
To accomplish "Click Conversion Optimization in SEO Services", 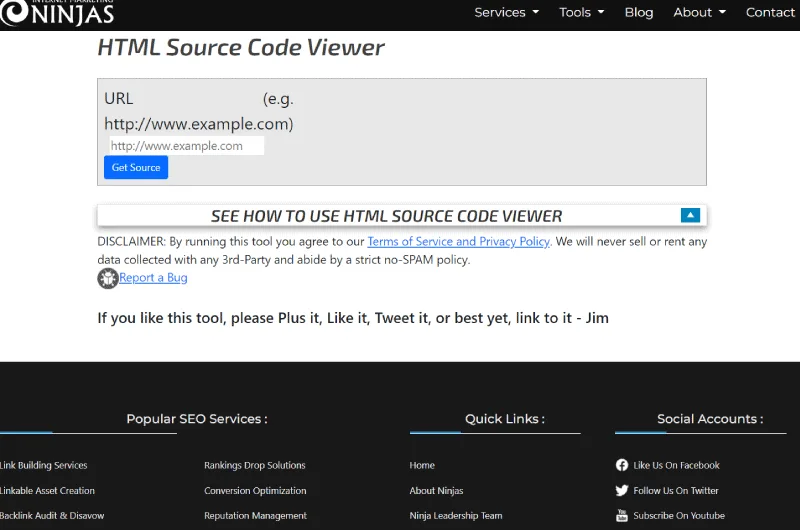I will coord(255,491).
